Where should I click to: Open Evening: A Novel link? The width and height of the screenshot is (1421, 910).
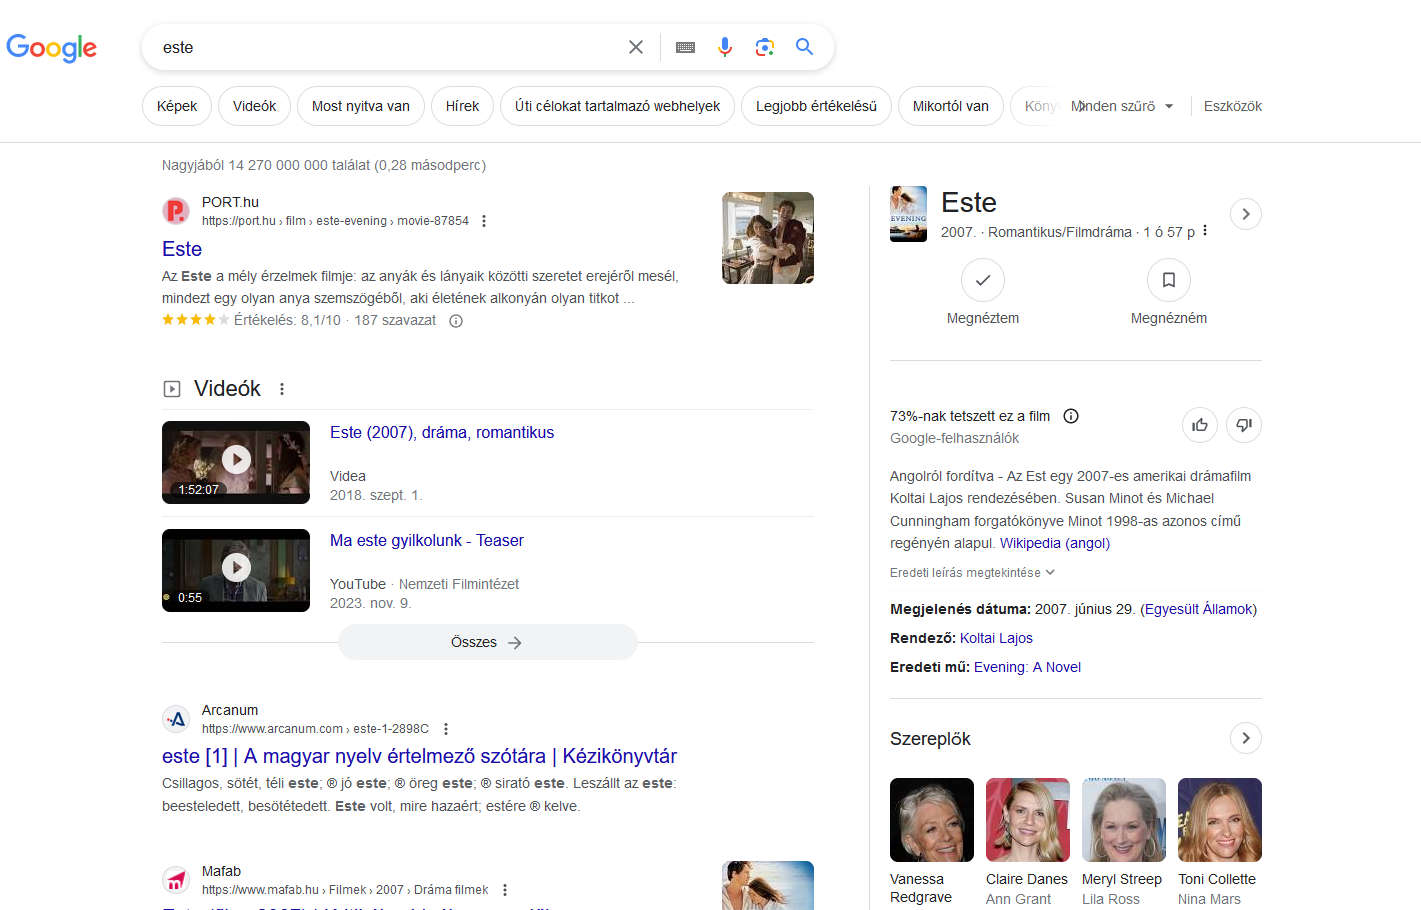1027,667
